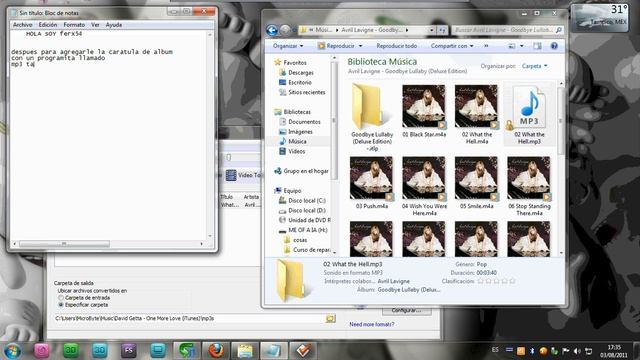This screenshot has width=640, height=360.
Task: Toggle the preview pane icon
Action: (537, 46)
